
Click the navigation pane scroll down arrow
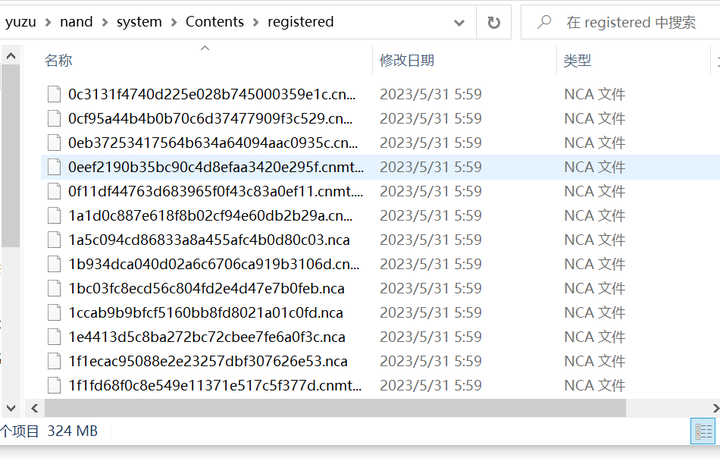pos(11,408)
